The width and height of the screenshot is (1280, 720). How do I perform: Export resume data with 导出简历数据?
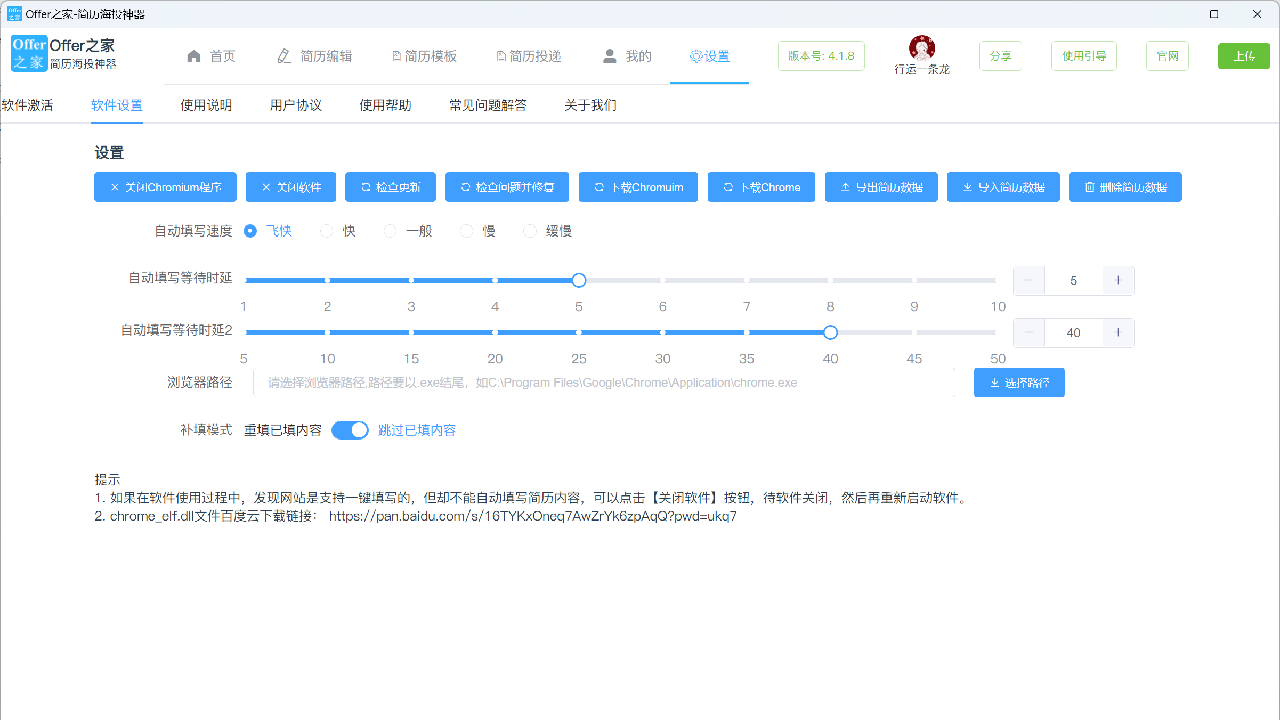881,187
